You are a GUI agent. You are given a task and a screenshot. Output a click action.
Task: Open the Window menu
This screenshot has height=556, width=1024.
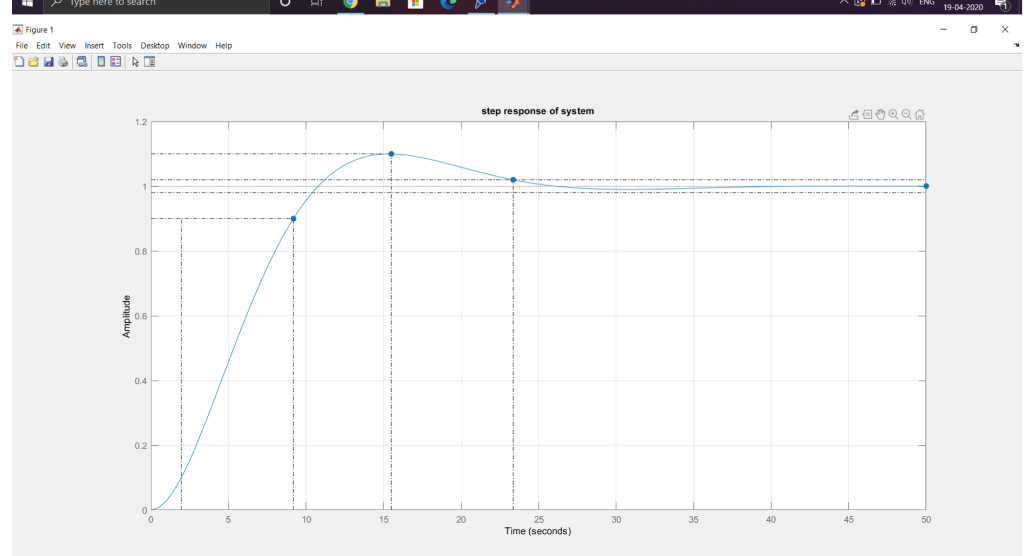click(192, 46)
